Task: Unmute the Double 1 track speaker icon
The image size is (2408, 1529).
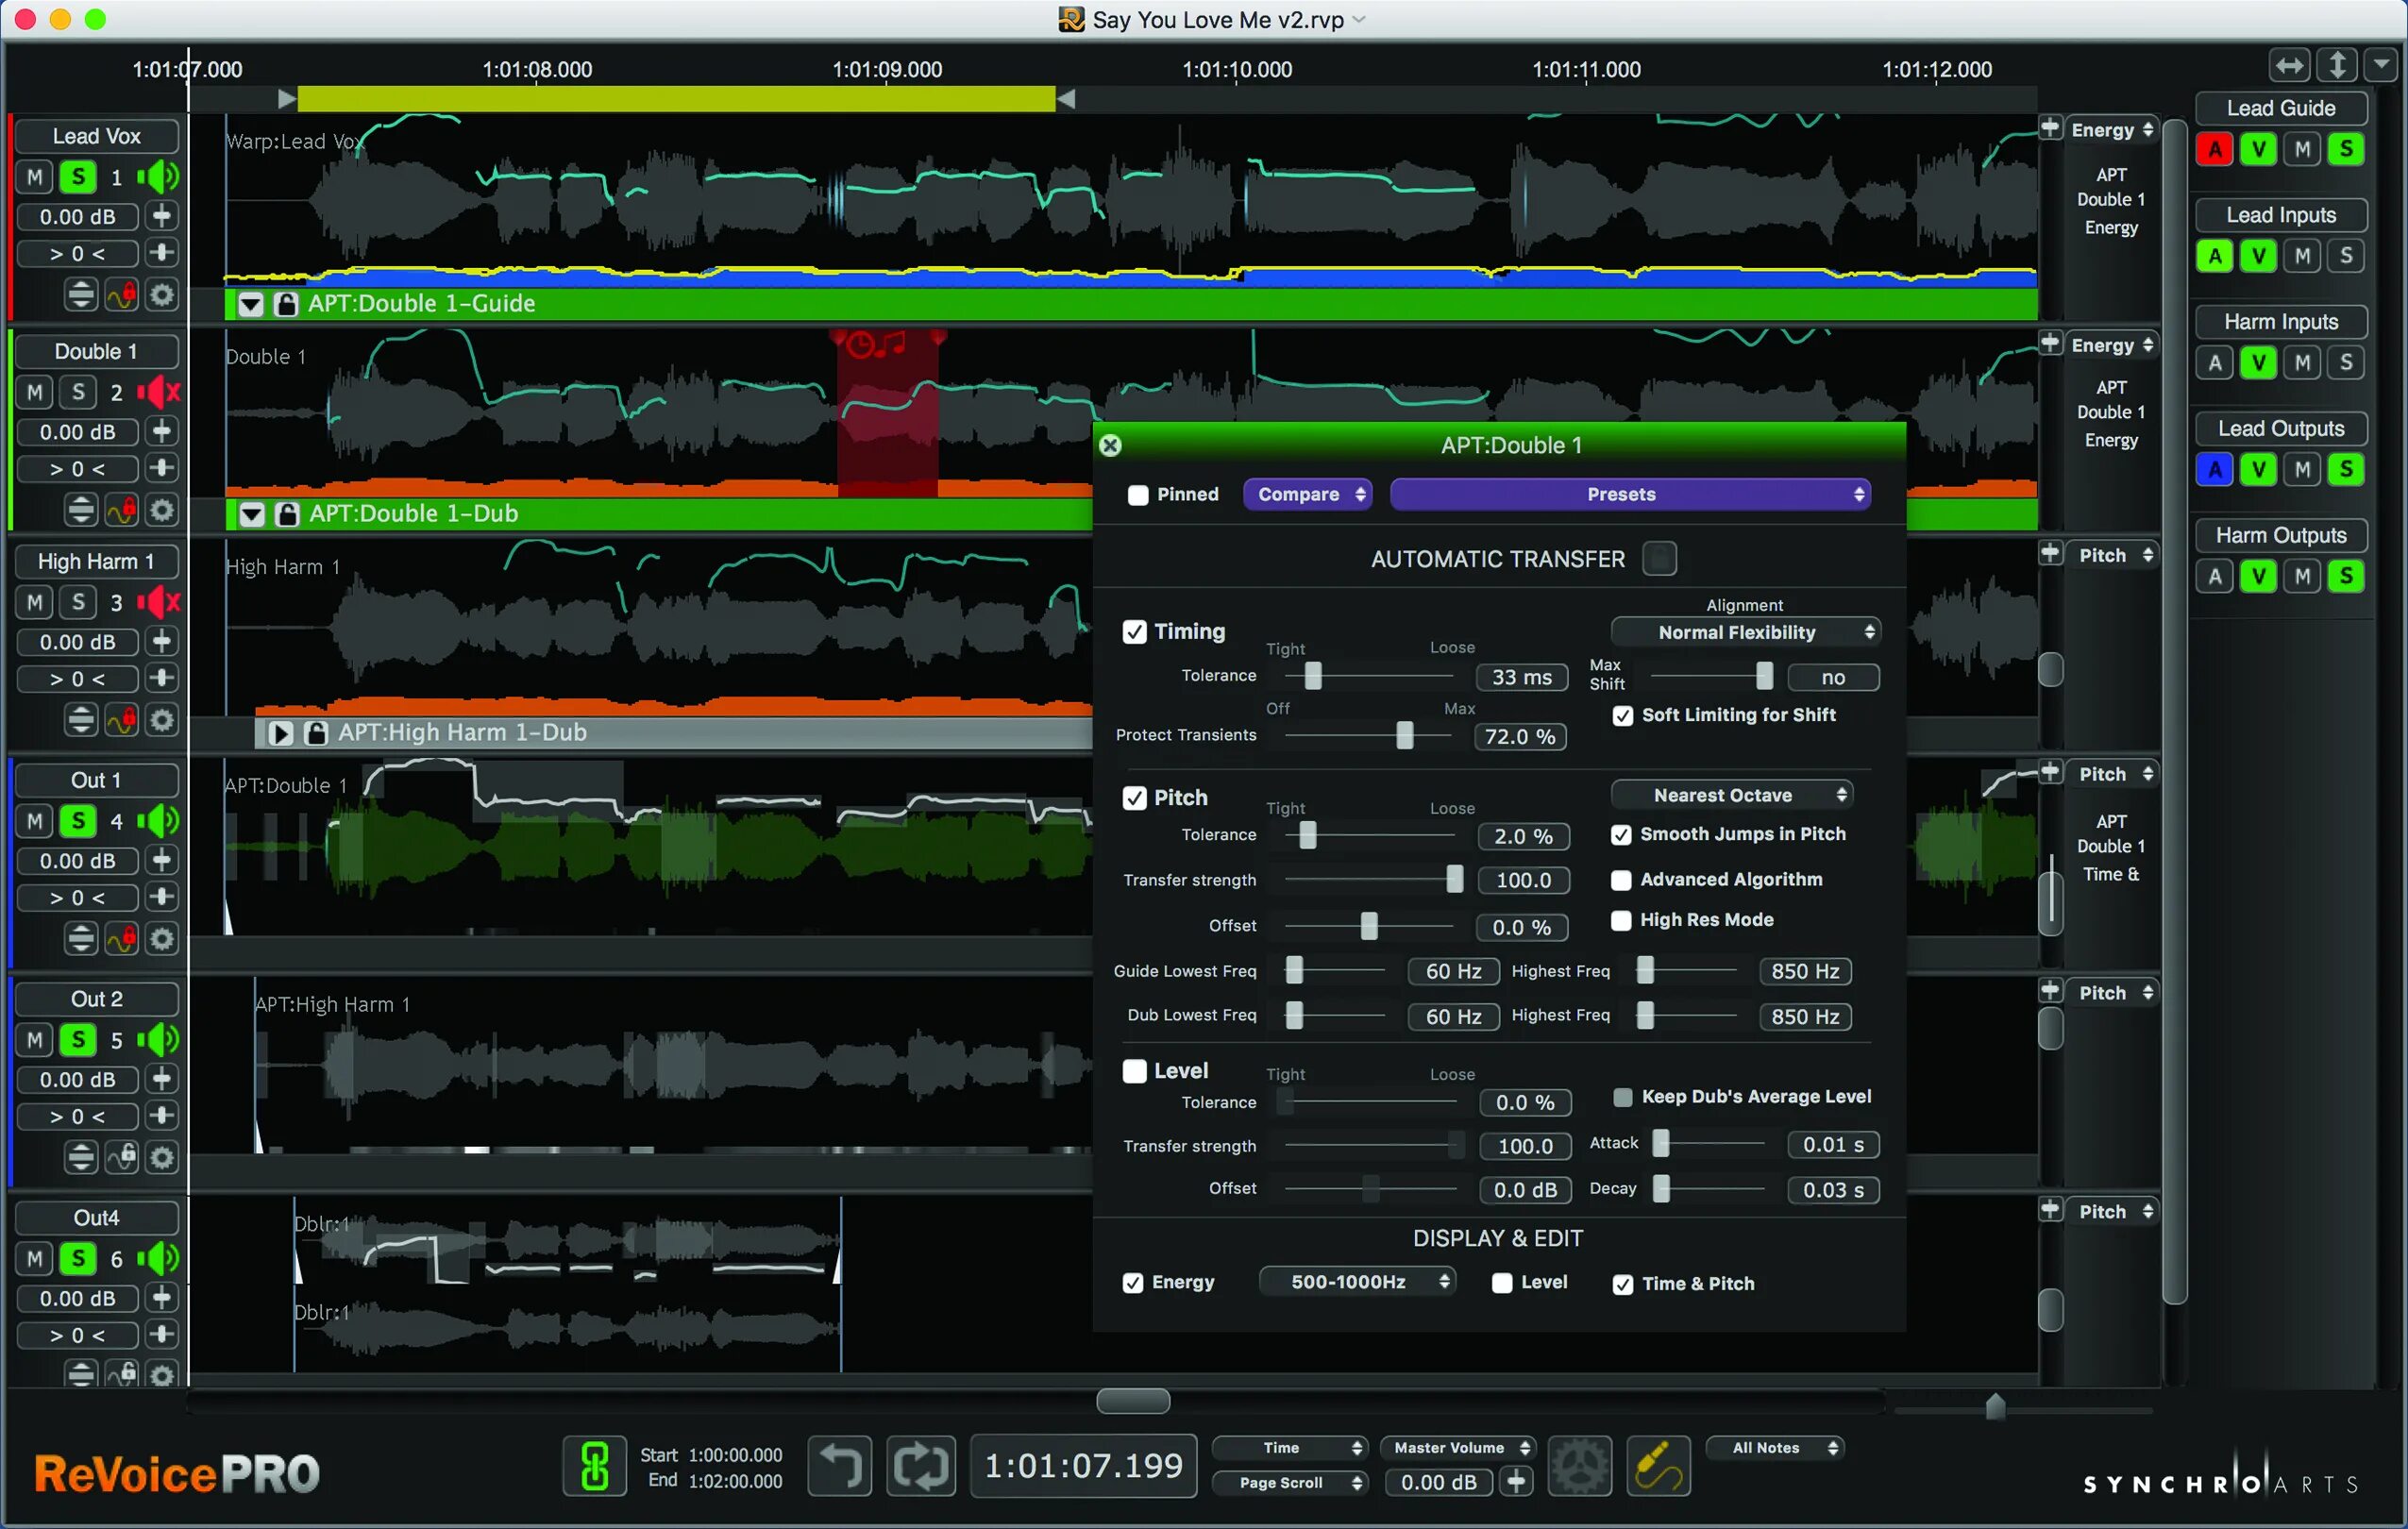Action: [x=159, y=392]
